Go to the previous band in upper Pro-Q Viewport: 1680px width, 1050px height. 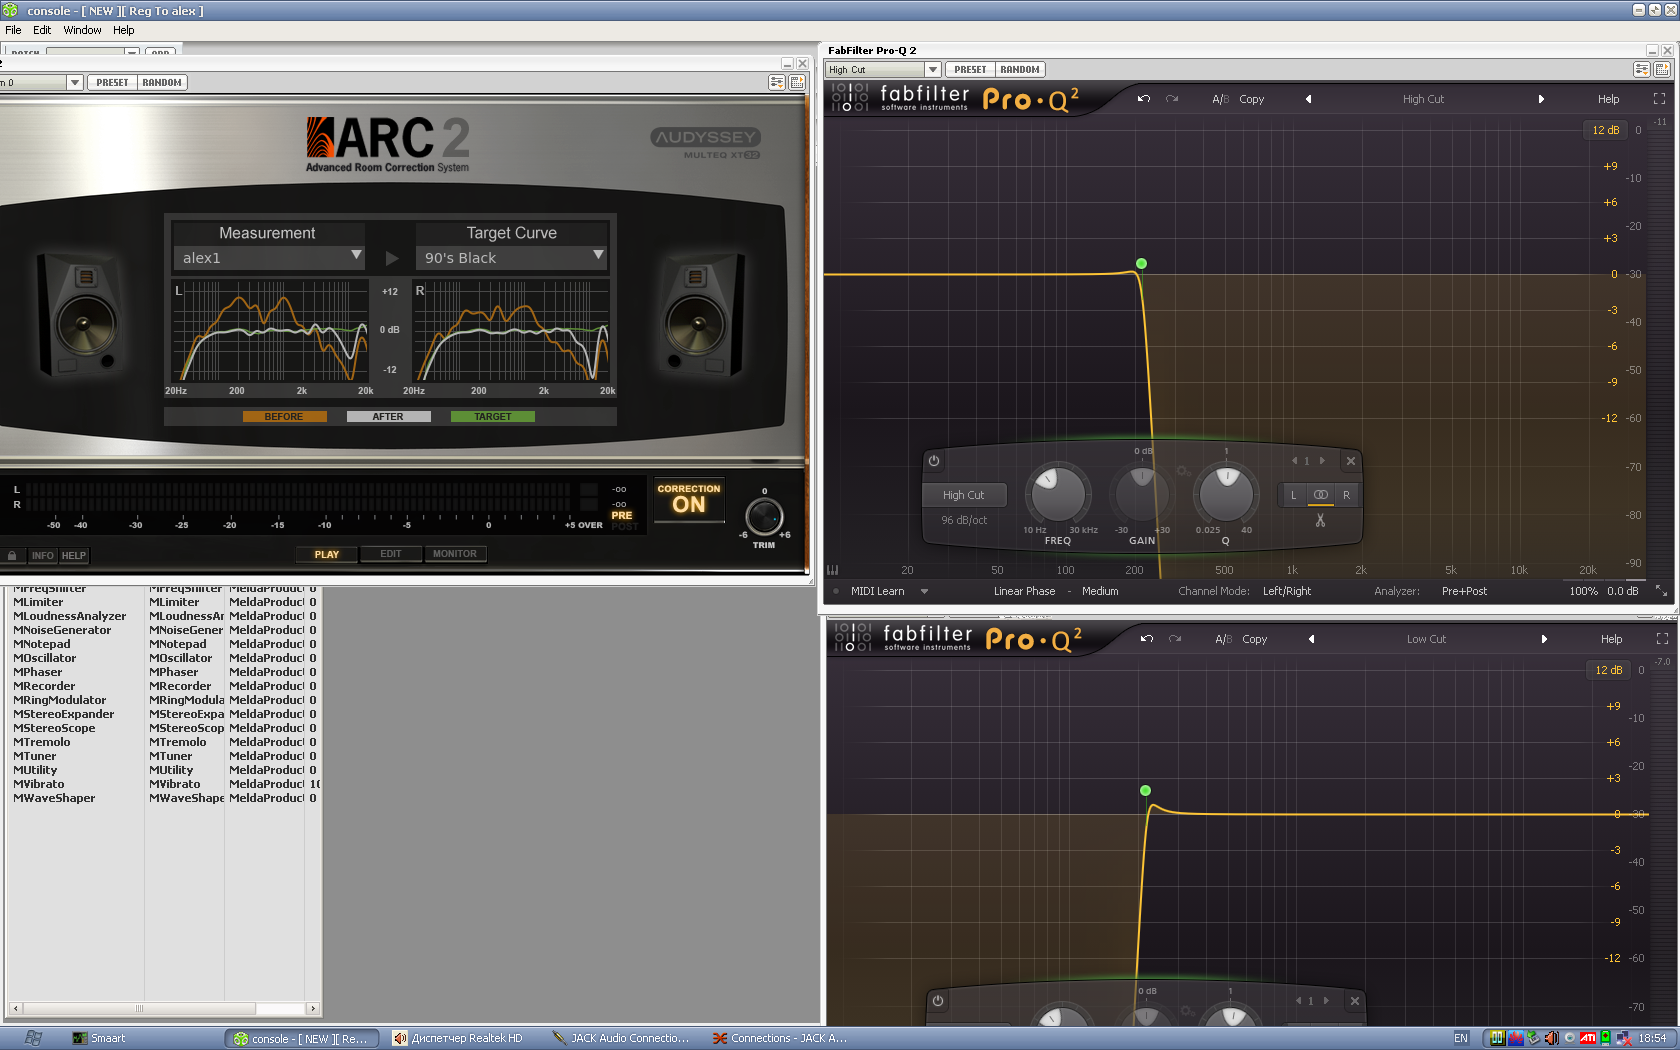1294,461
